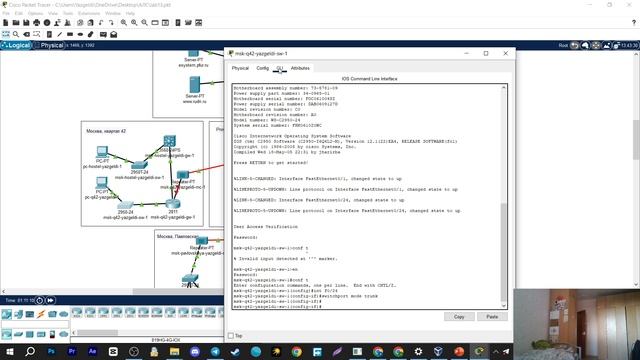Open the Options menu

click(35, 13)
